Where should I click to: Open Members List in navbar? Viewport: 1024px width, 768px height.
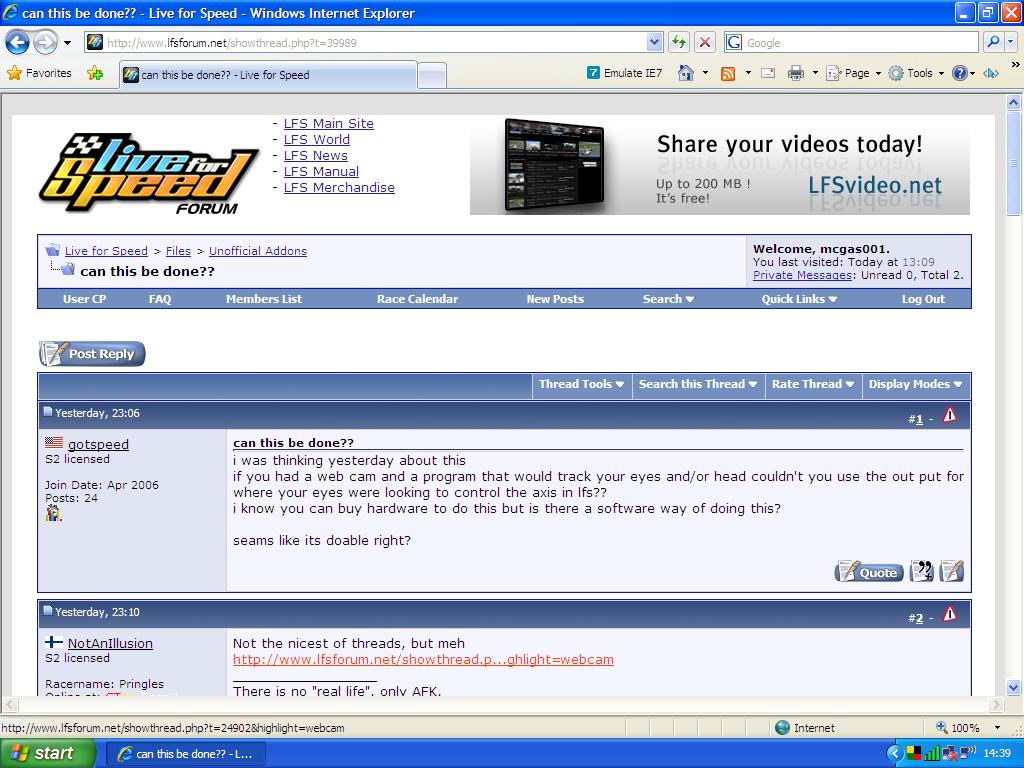(264, 299)
